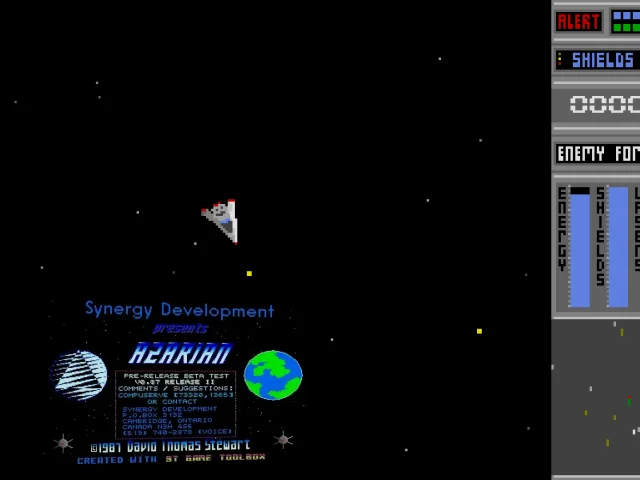The width and height of the screenshot is (640, 480).
Task: Click the gray radar minimap panel
Action: (596, 397)
